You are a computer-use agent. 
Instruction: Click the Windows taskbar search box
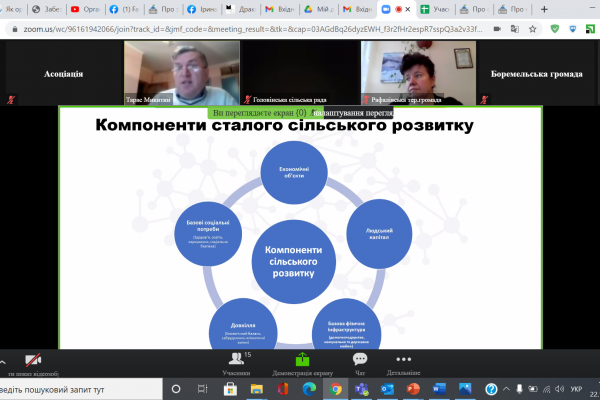coord(75,388)
